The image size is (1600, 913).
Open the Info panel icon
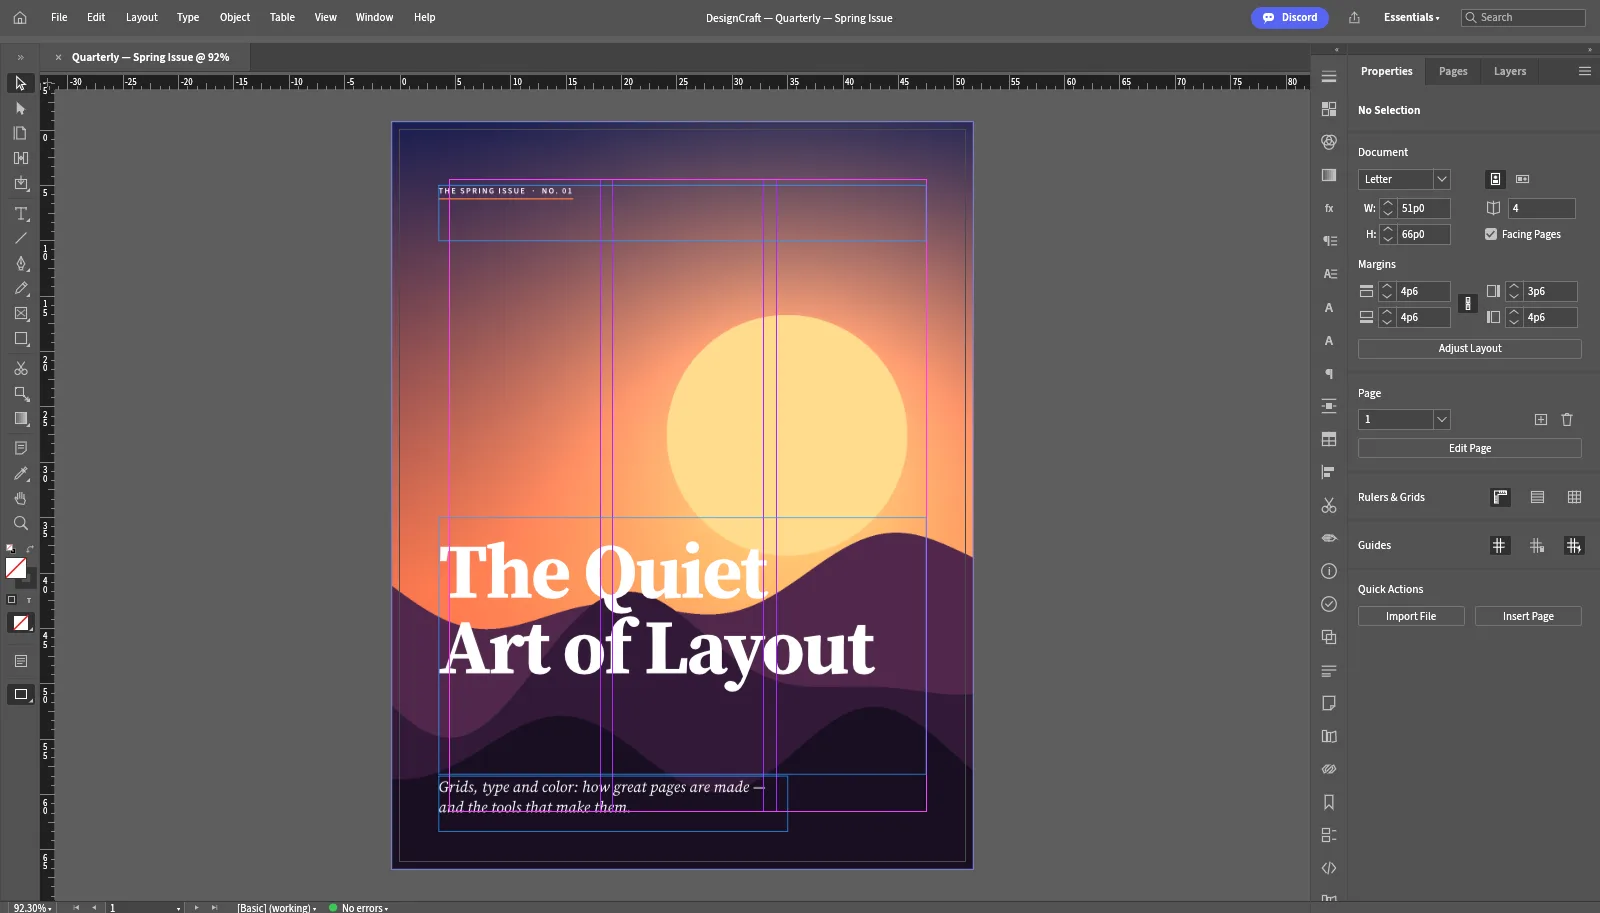(x=1329, y=571)
